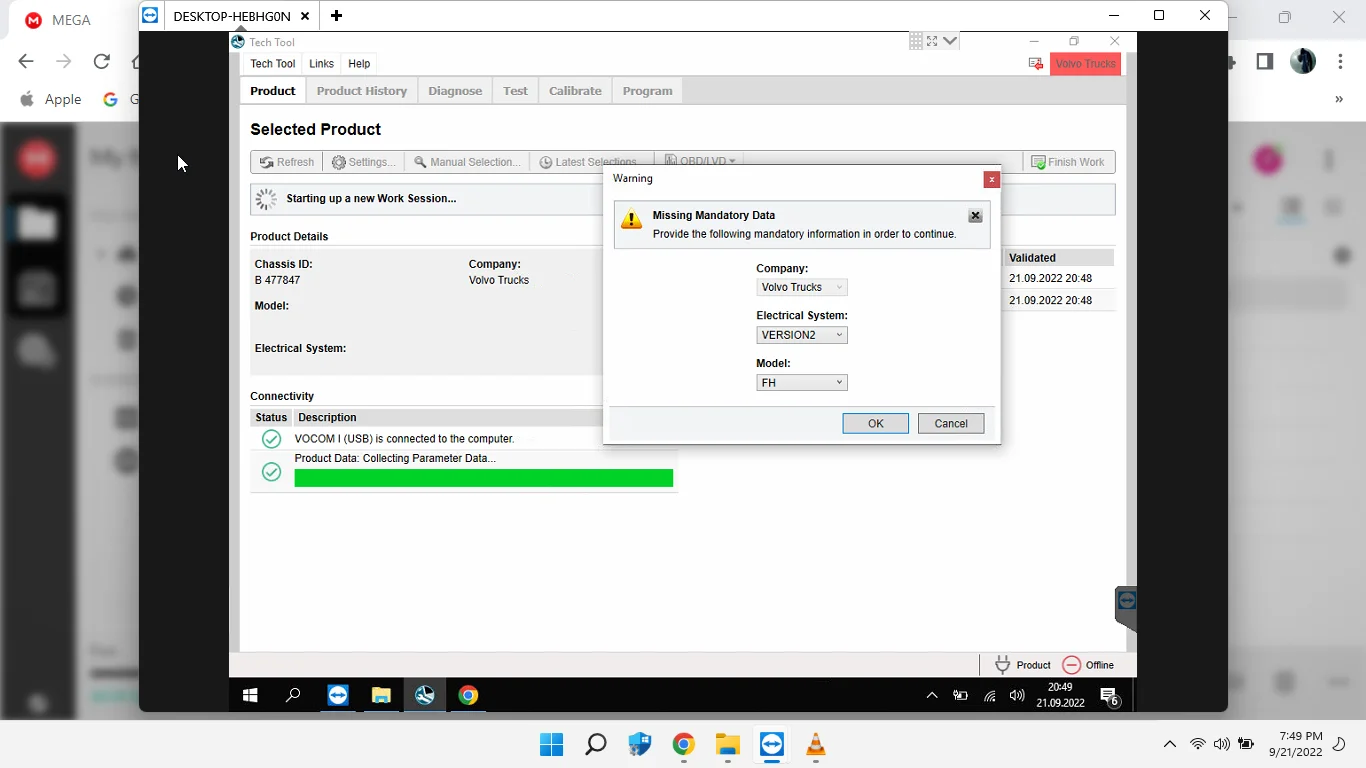1366x768 pixels.
Task: Open the Windows 11 Start menu
Action: pyautogui.click(x=551, y=745)
